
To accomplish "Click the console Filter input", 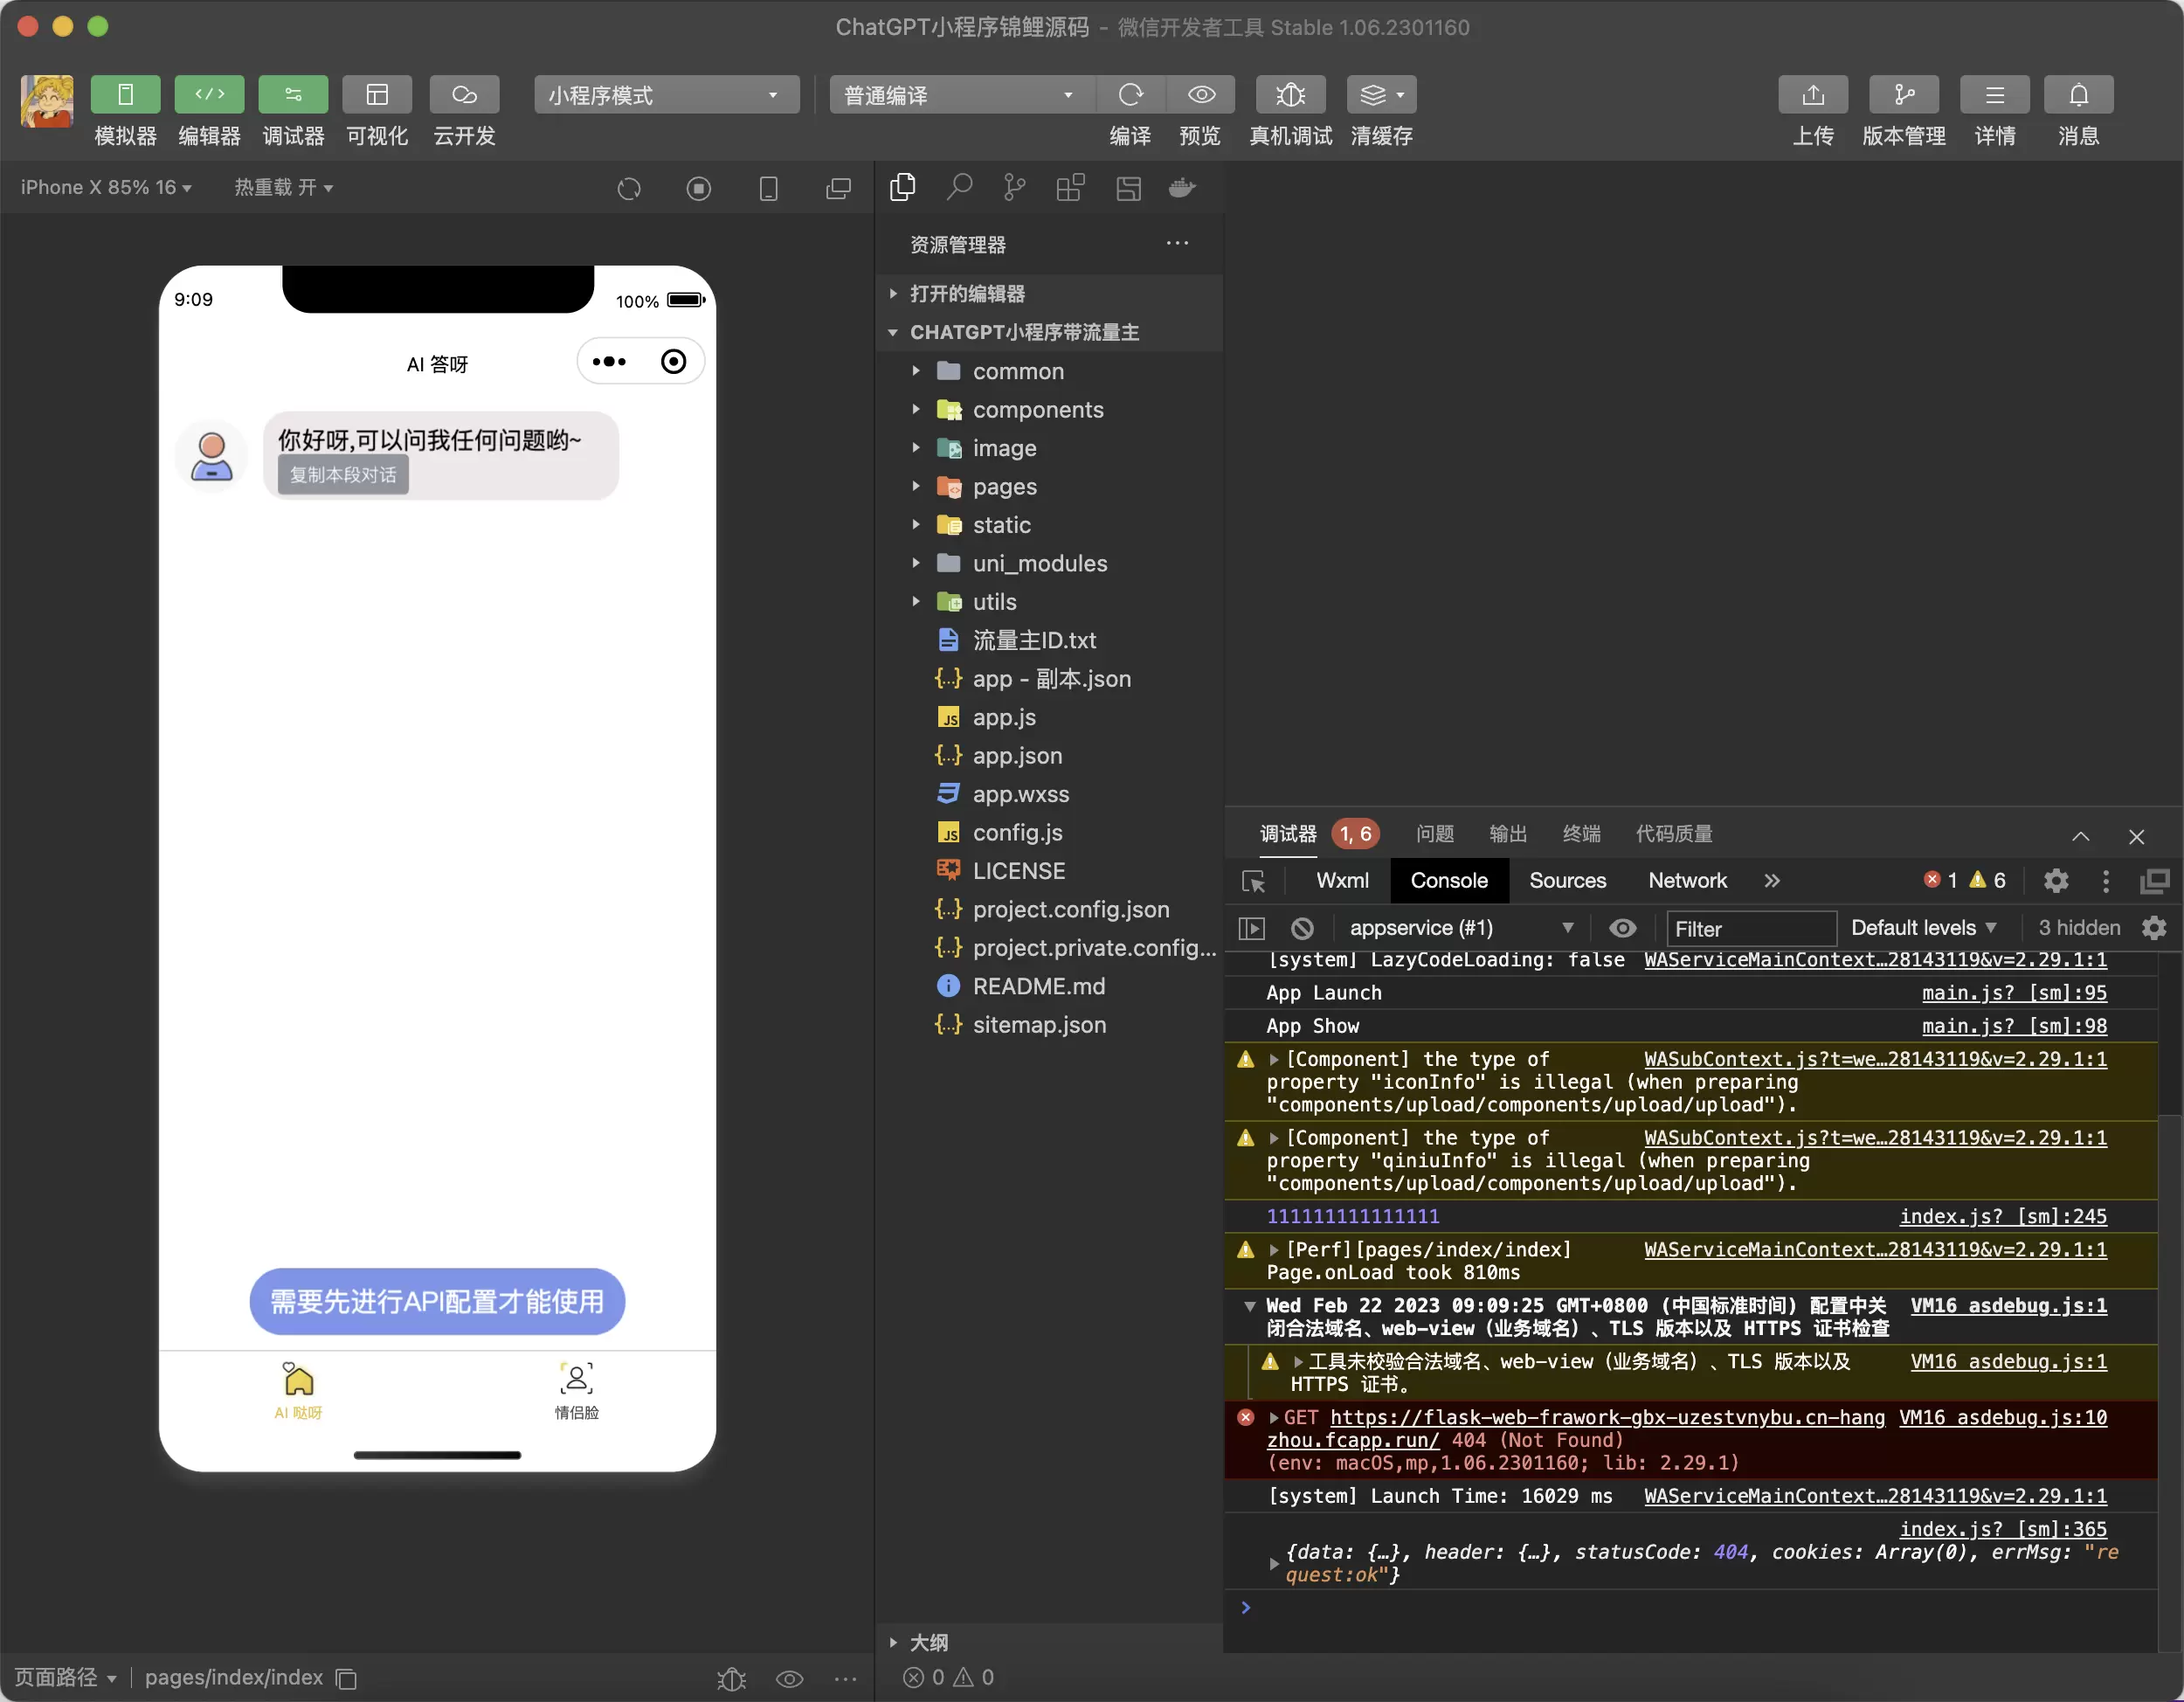I will pos(1751,928).
